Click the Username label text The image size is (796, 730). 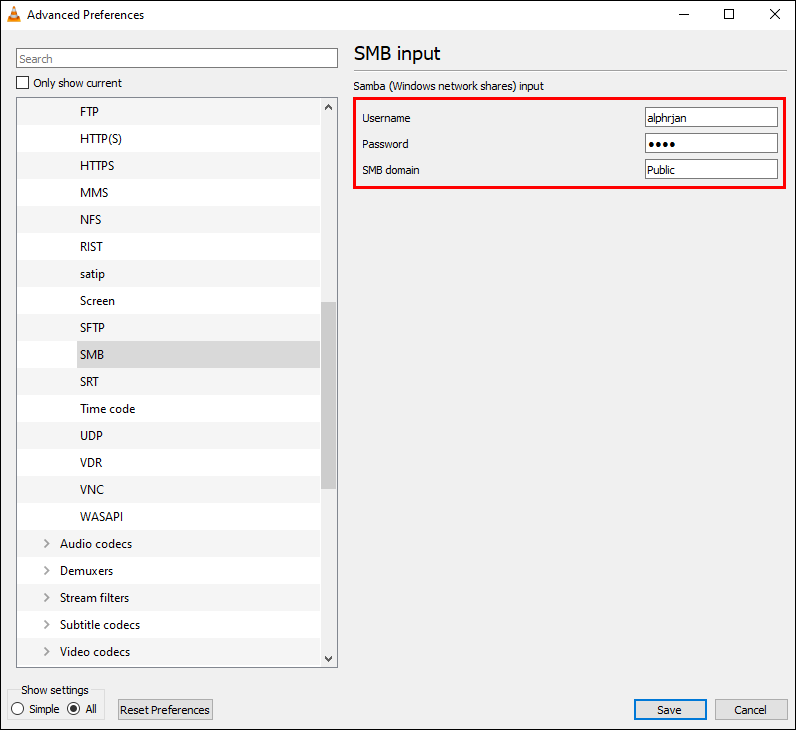pos(386,118)
